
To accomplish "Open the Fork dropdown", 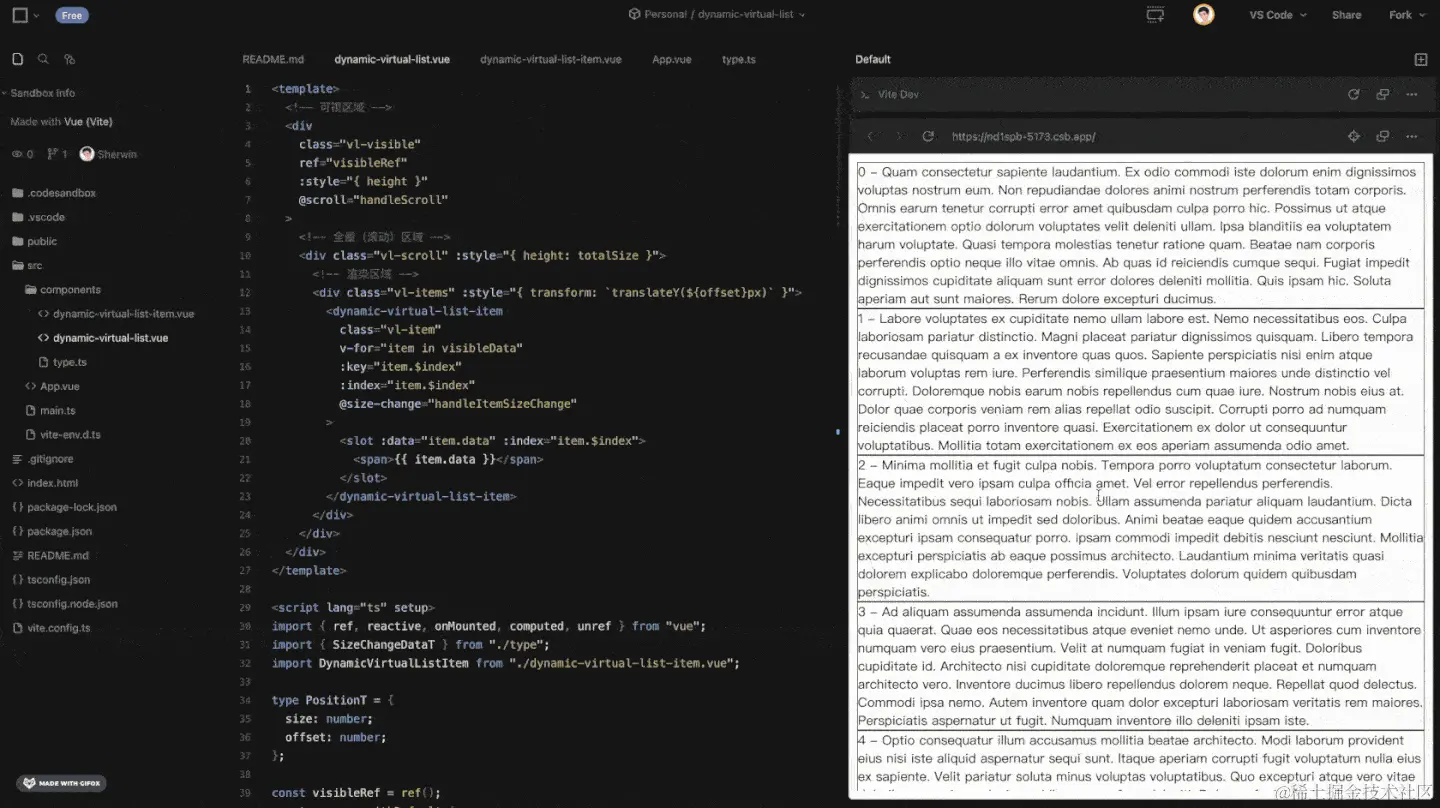I will (x=1406, y=15).
